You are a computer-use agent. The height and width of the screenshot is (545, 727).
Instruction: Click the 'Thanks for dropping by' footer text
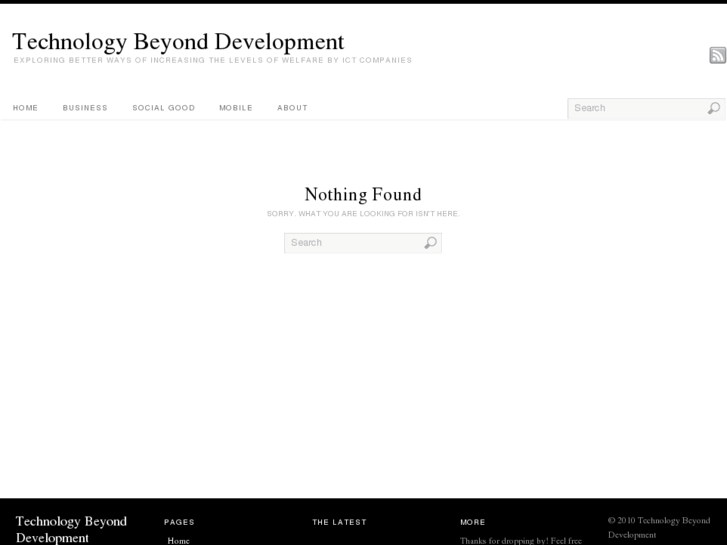[x=521, y=541]
